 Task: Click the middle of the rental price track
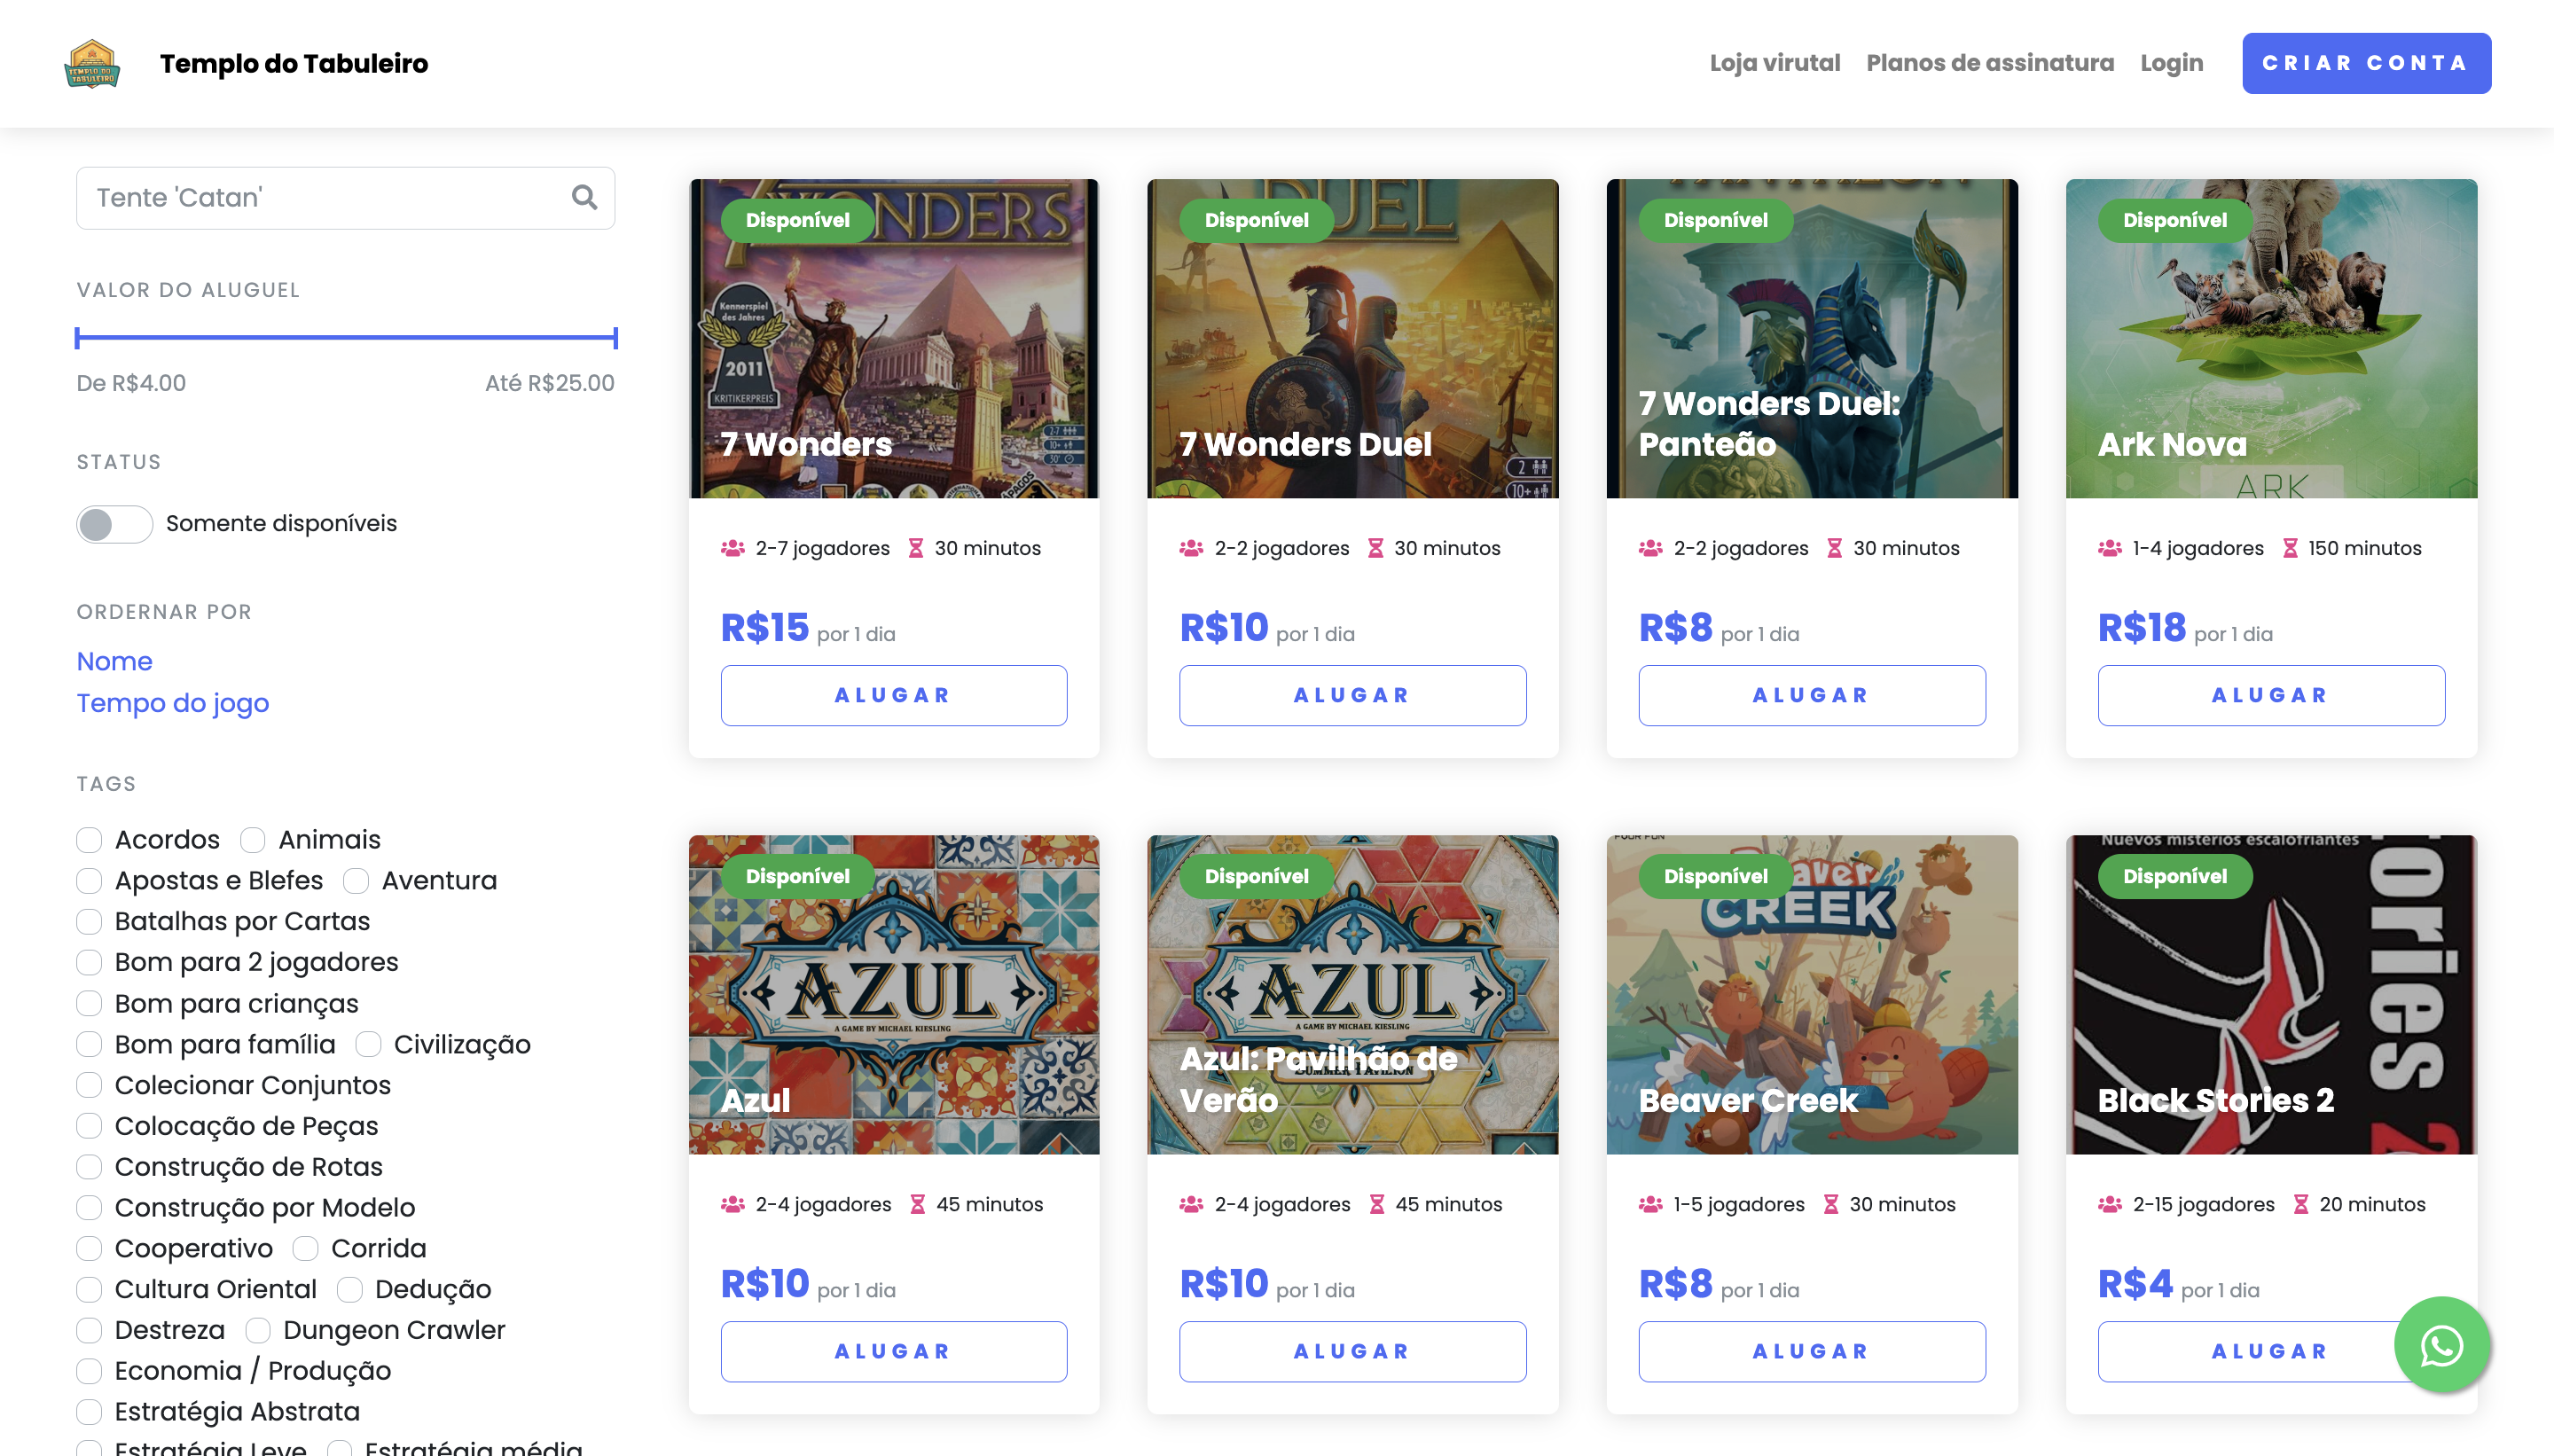pos(346,338)
